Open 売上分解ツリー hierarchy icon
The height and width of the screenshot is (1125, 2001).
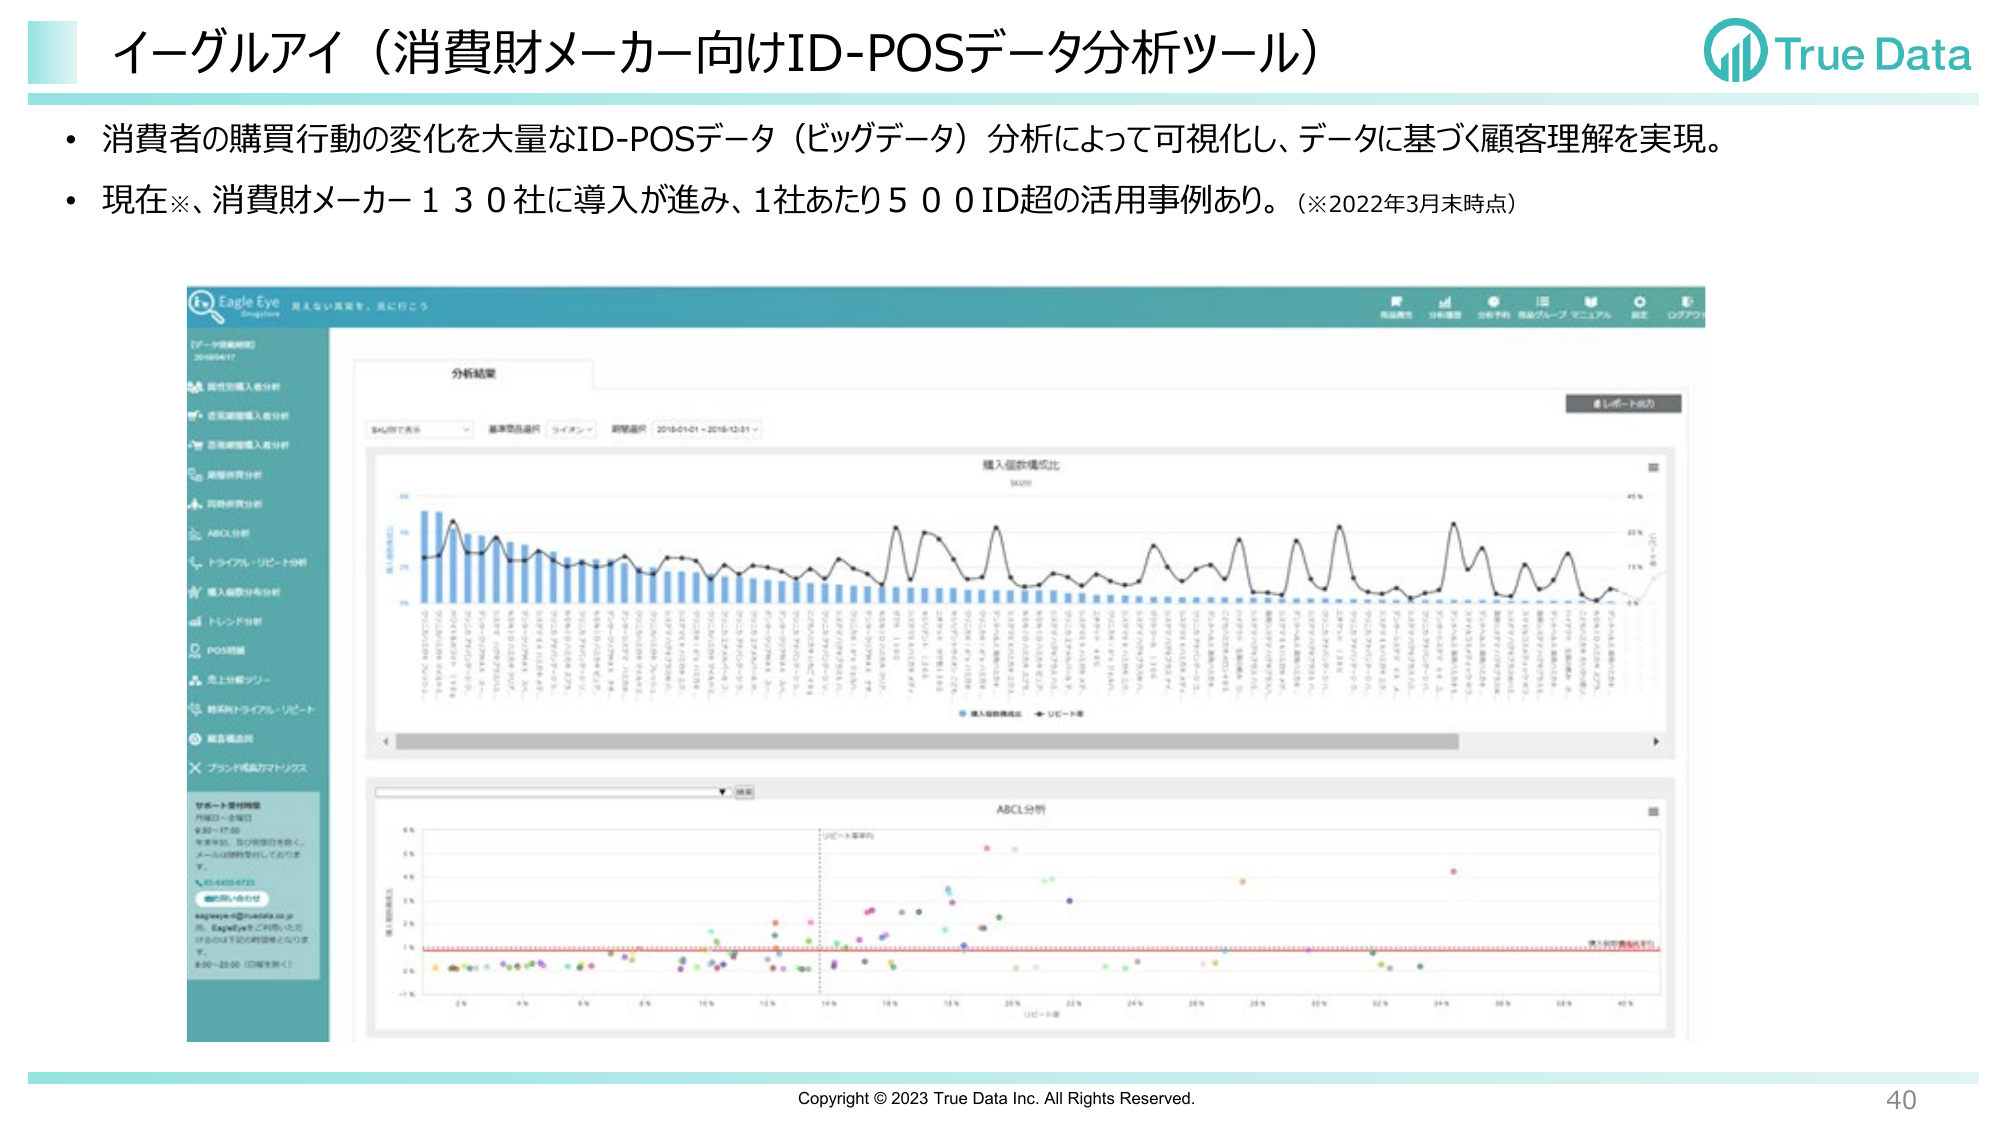point(195,680)
